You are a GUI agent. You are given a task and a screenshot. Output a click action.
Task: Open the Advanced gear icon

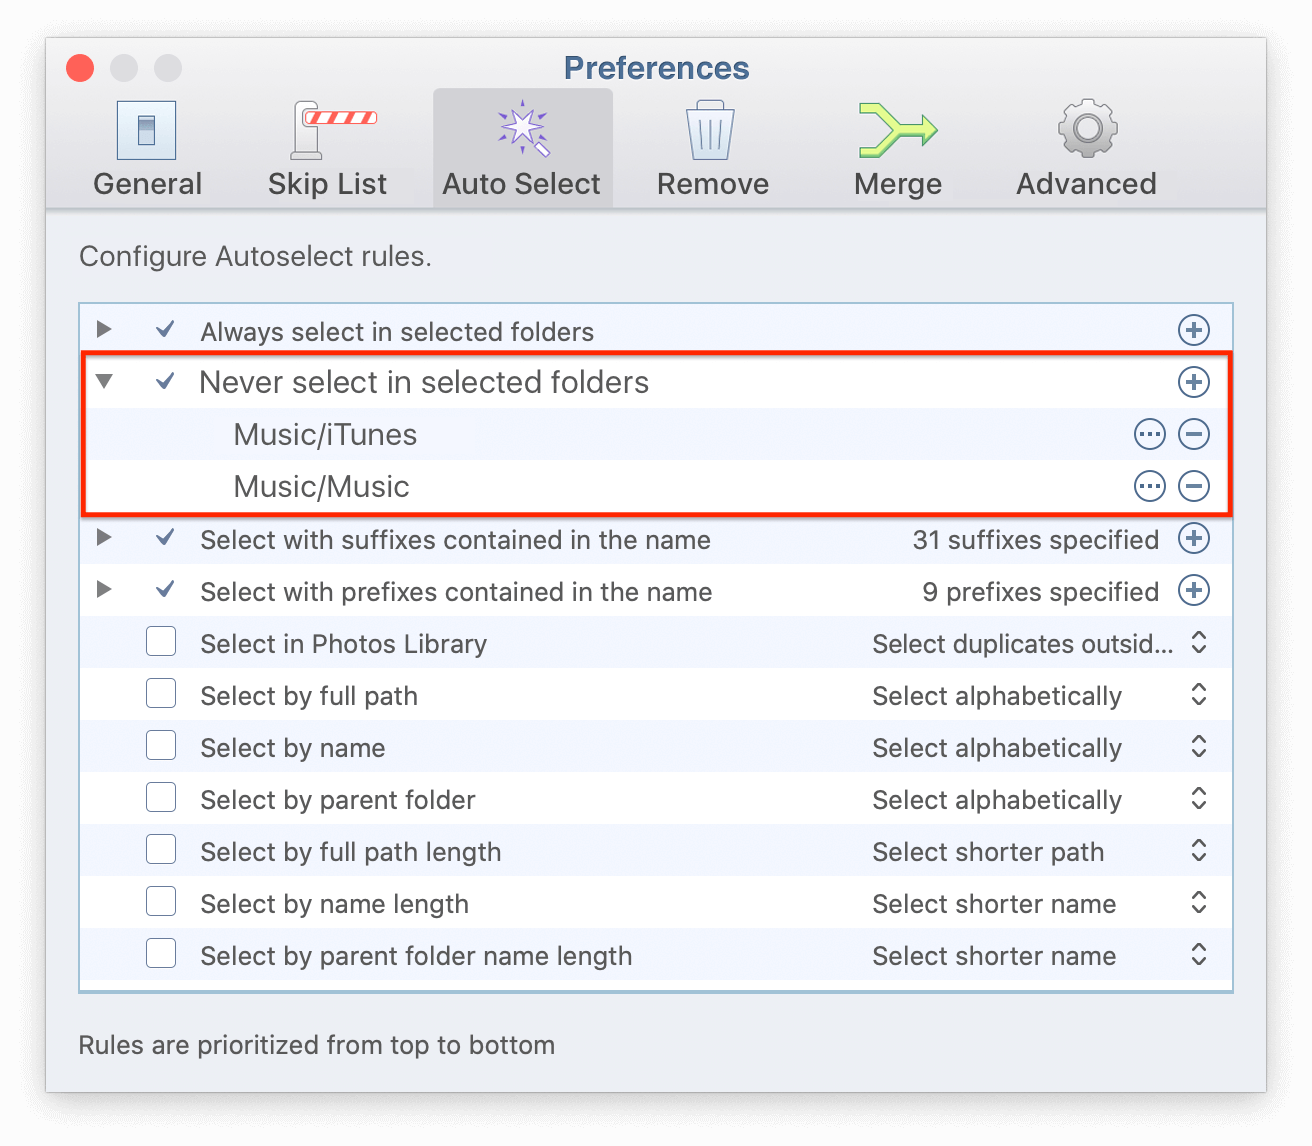click(x=1088, y=128)
